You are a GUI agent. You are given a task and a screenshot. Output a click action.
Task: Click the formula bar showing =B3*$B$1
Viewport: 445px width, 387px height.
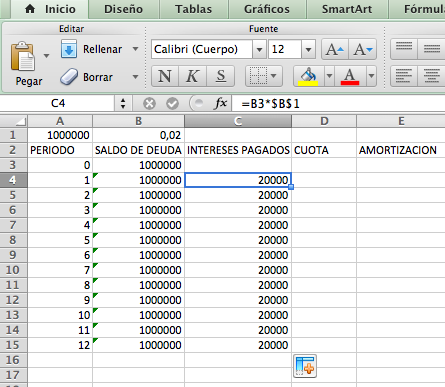338,104
